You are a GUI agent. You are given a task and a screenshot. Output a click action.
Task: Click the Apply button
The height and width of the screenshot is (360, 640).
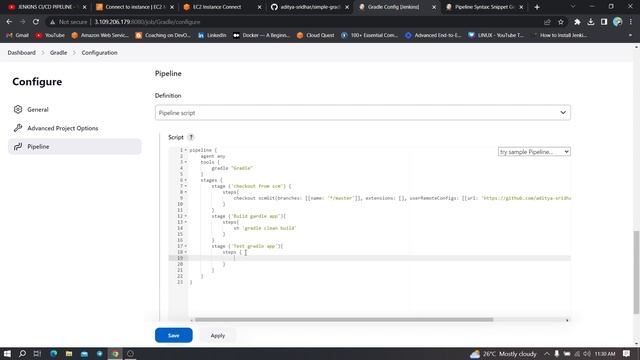click(x=218, y=335)
